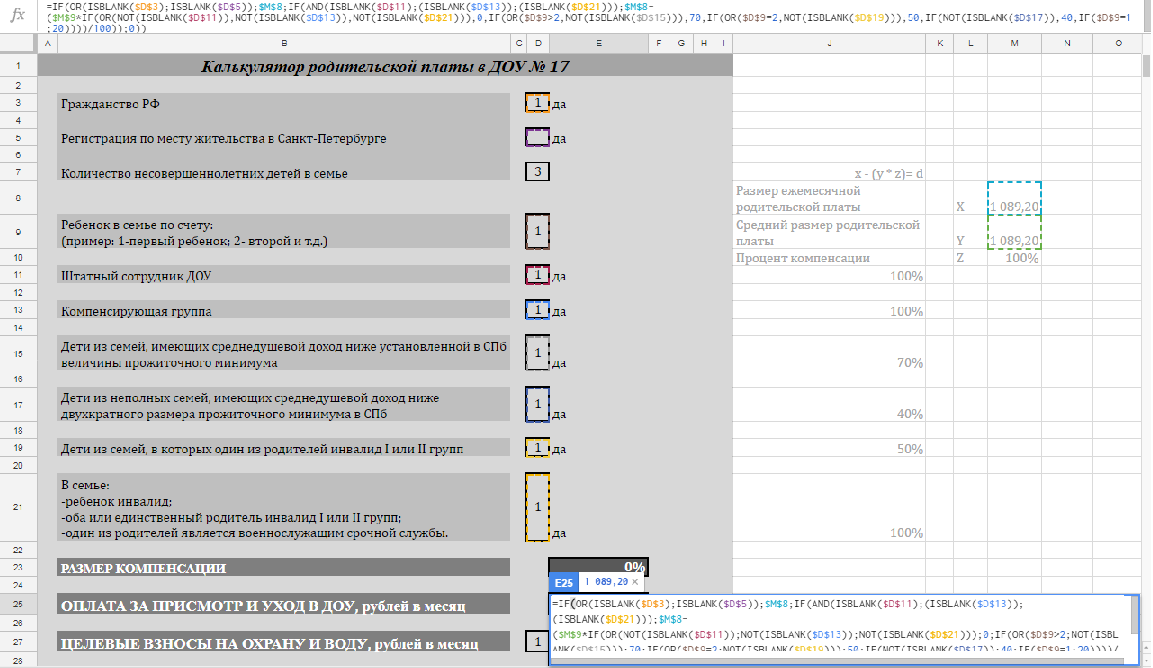Image resolution: width=1153 pixels, height=668 pixels.
Task: Select row 19 header
Action: click(x=18, y=447)
